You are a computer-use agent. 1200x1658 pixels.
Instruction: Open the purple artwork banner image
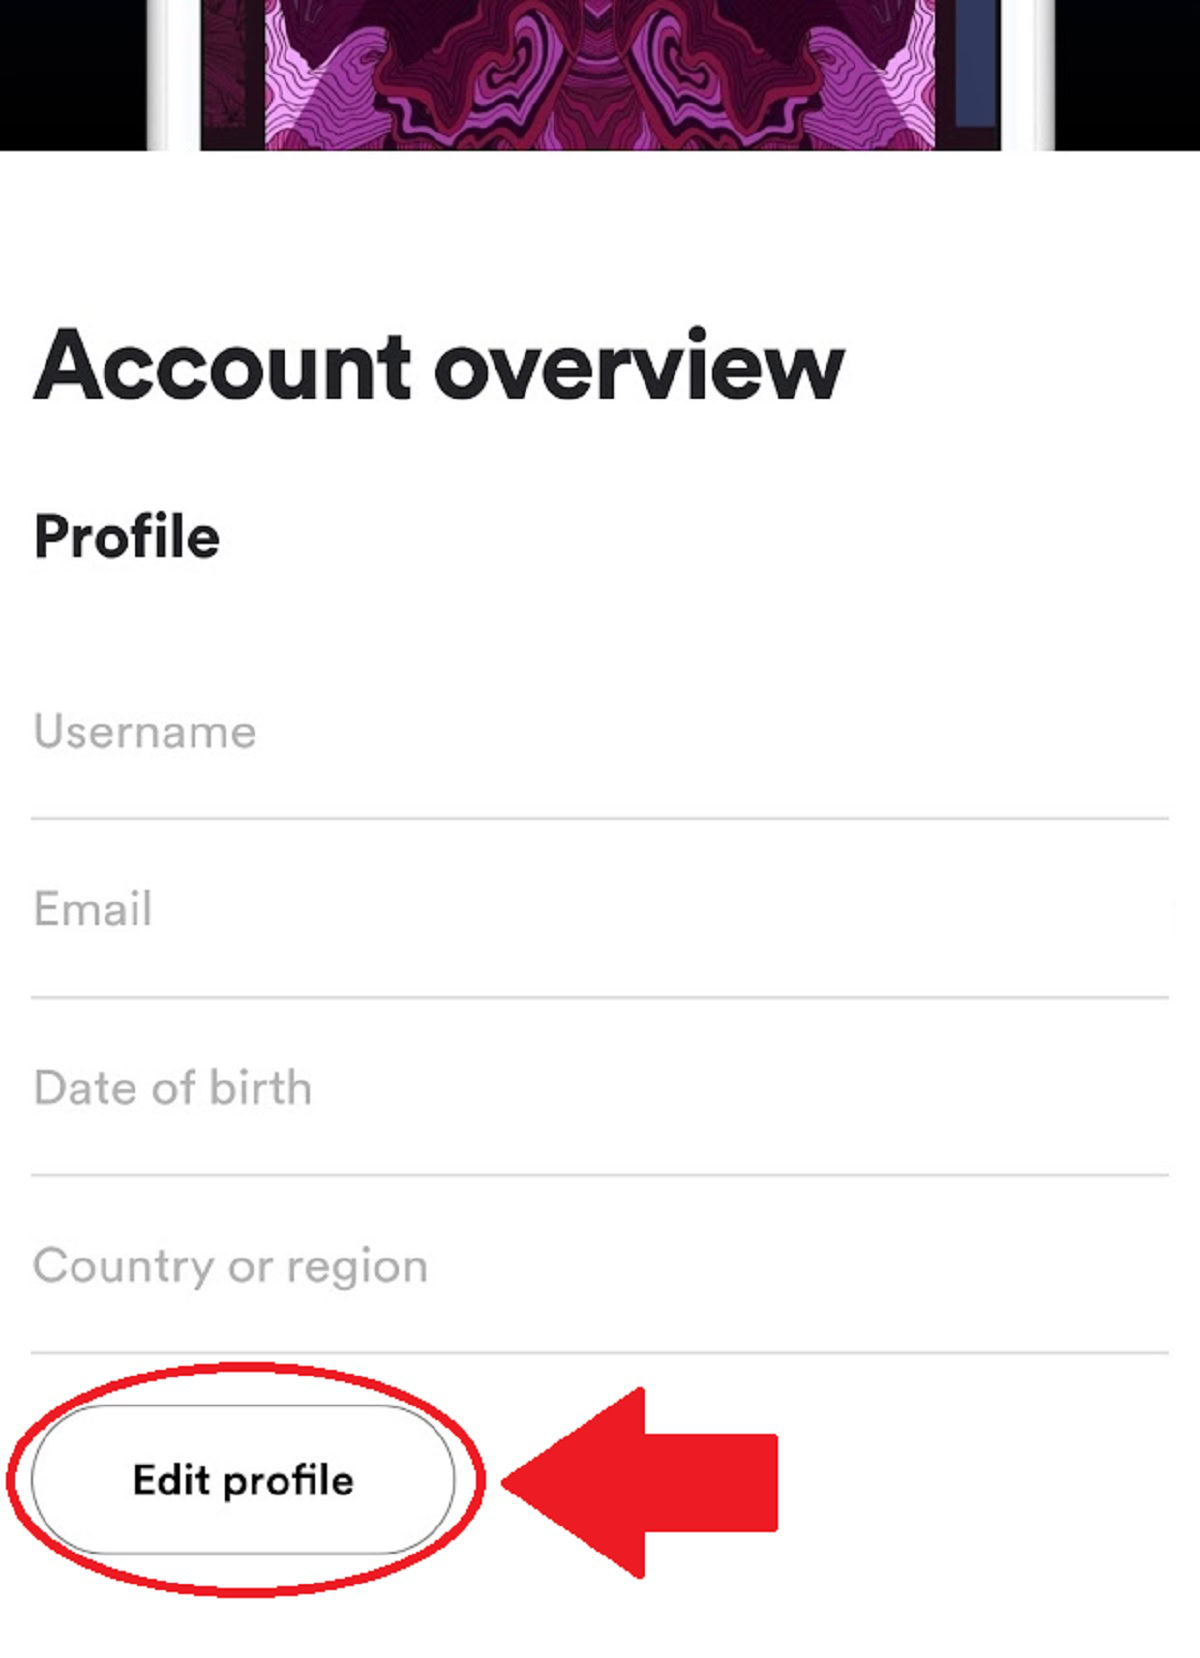coord(600,75)
